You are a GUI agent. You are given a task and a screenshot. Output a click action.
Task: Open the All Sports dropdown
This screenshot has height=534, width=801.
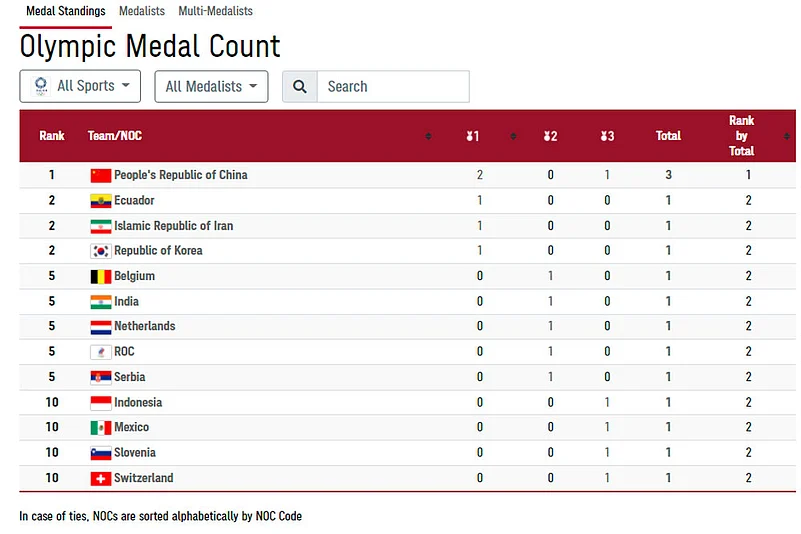pyautogui.click(x=80, y=86)
